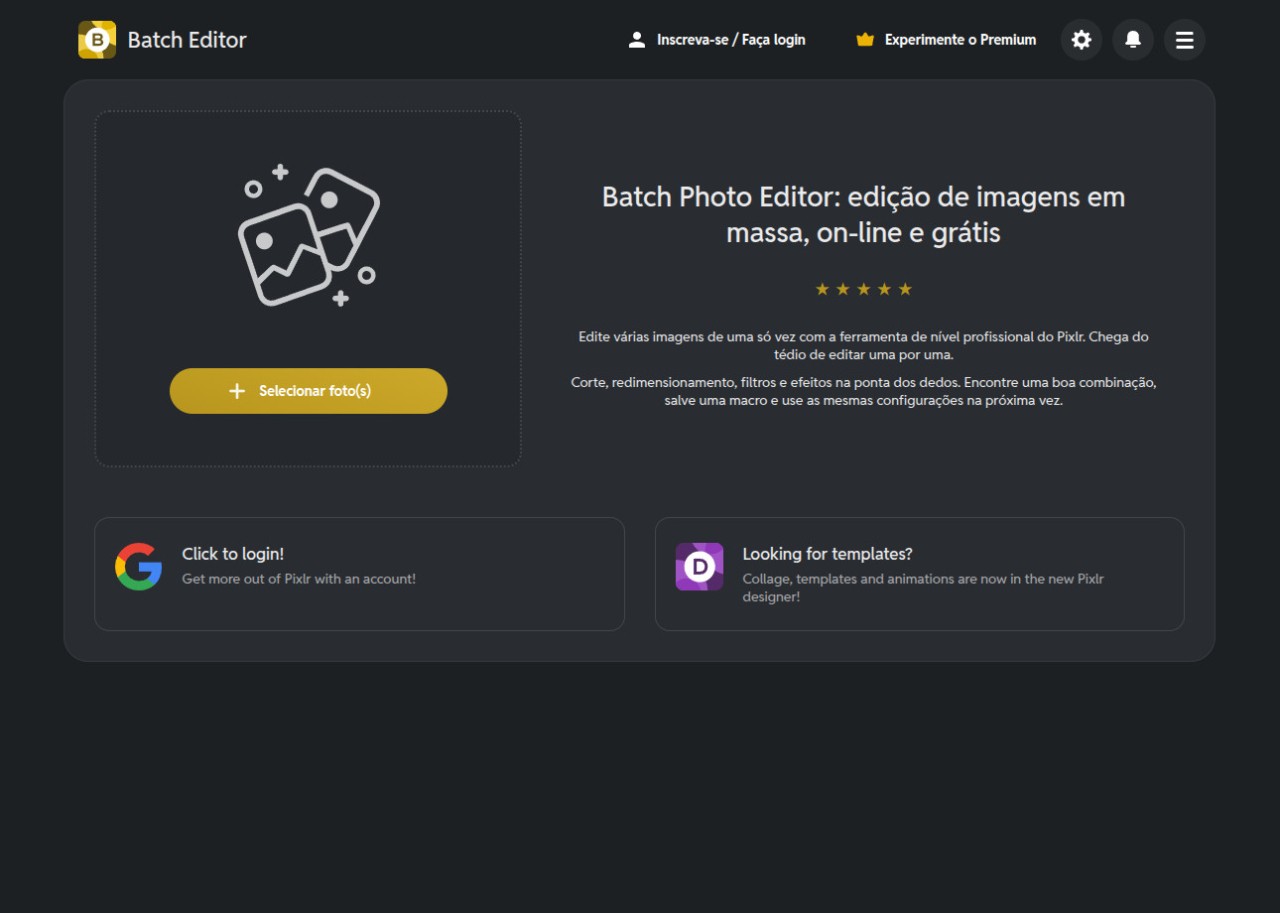The height and width of the screenshot is (913, 1280).
Task: Click the user profile icon
Action: click(636, 40)
